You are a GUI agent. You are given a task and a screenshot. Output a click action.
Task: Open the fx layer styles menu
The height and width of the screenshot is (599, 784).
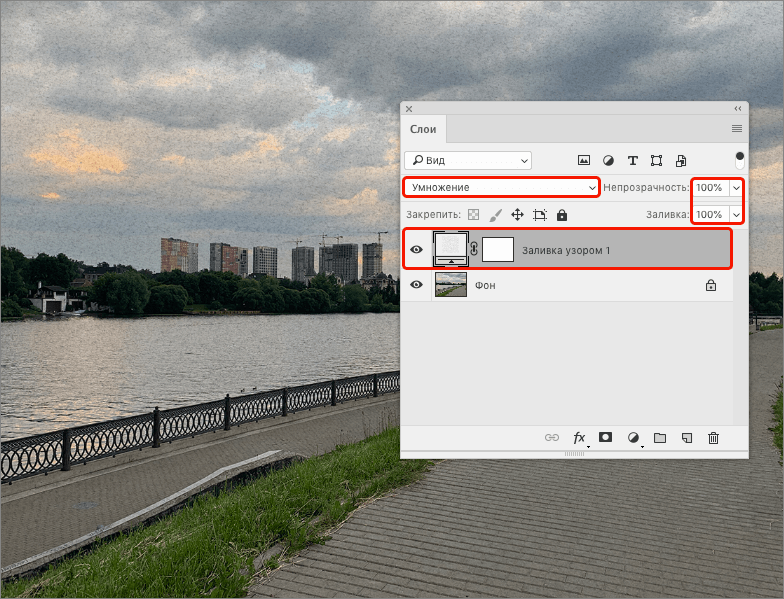(579, 438)
